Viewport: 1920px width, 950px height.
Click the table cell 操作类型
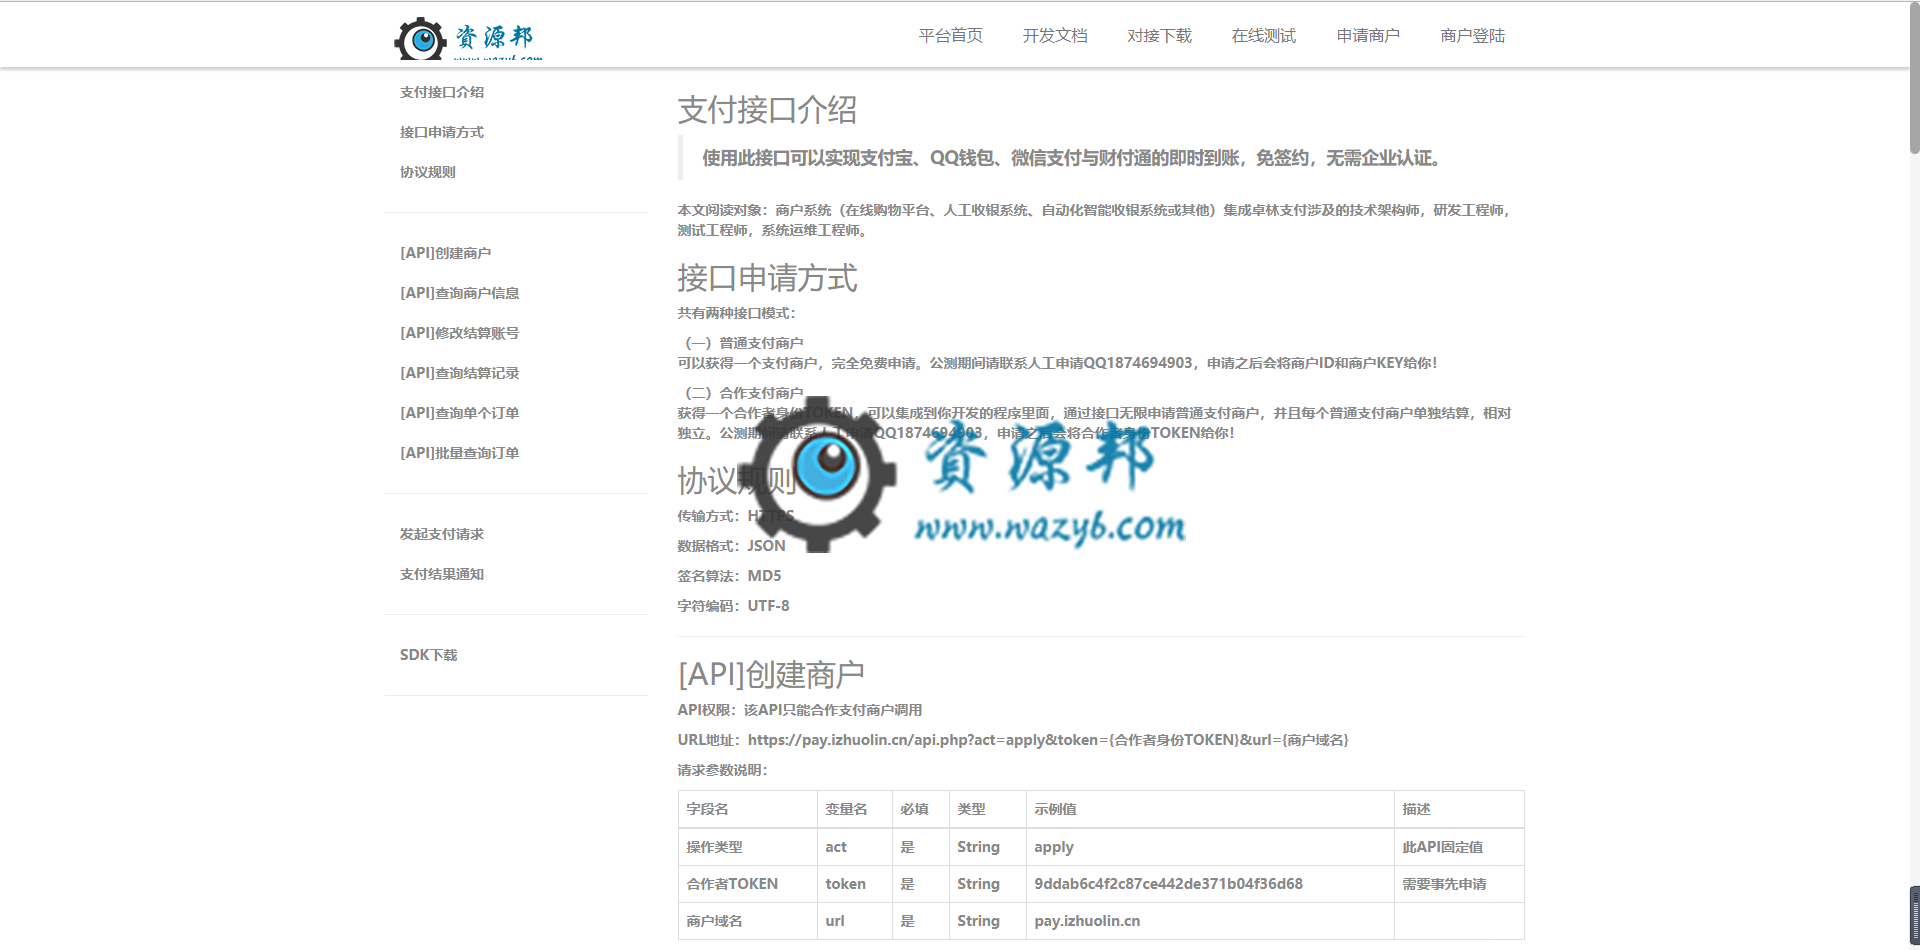pyautogui.click(x=748, y=847)
